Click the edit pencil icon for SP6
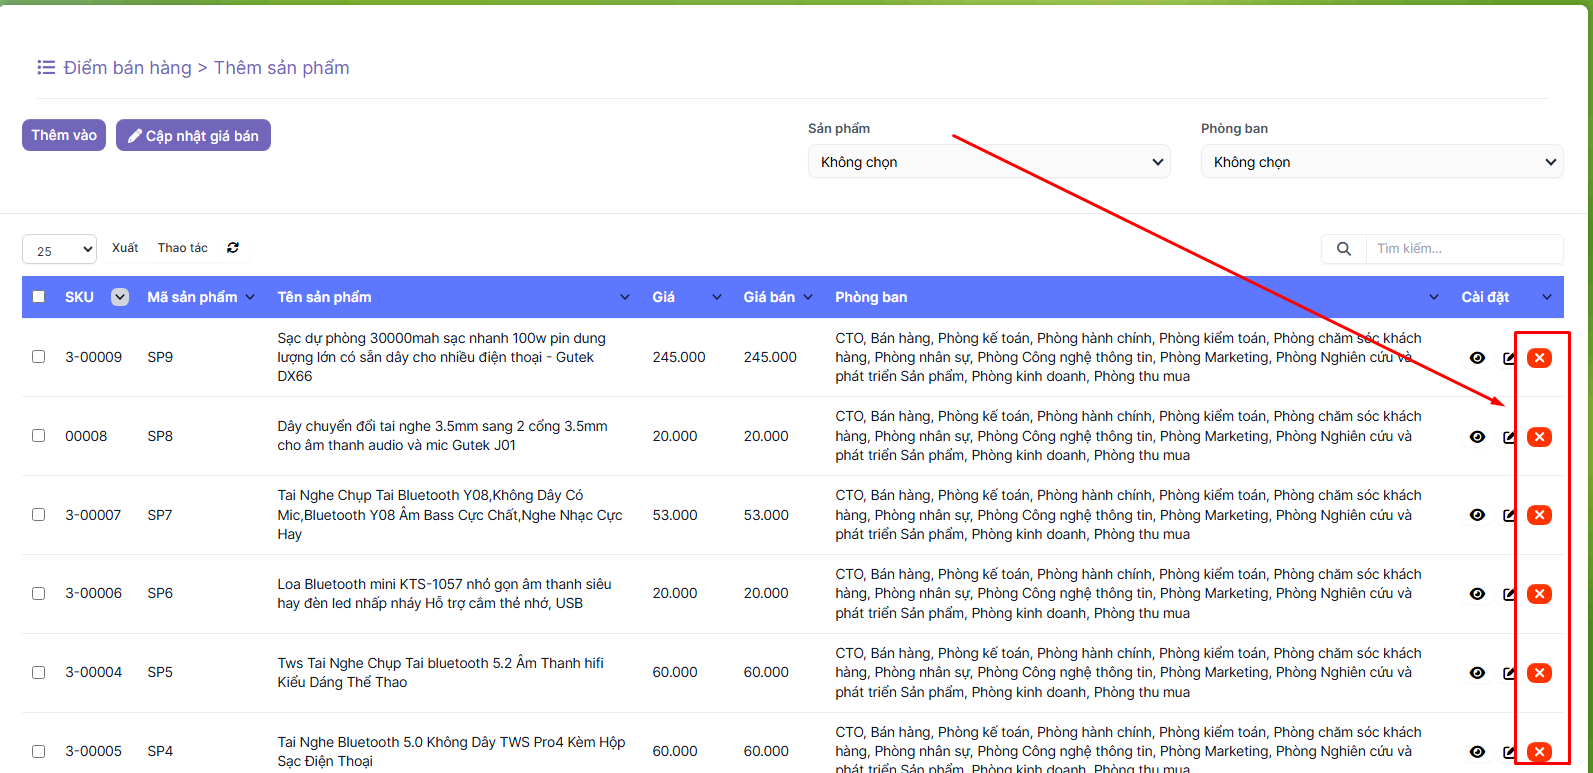1593x773 pixels. coord(1509,594)
